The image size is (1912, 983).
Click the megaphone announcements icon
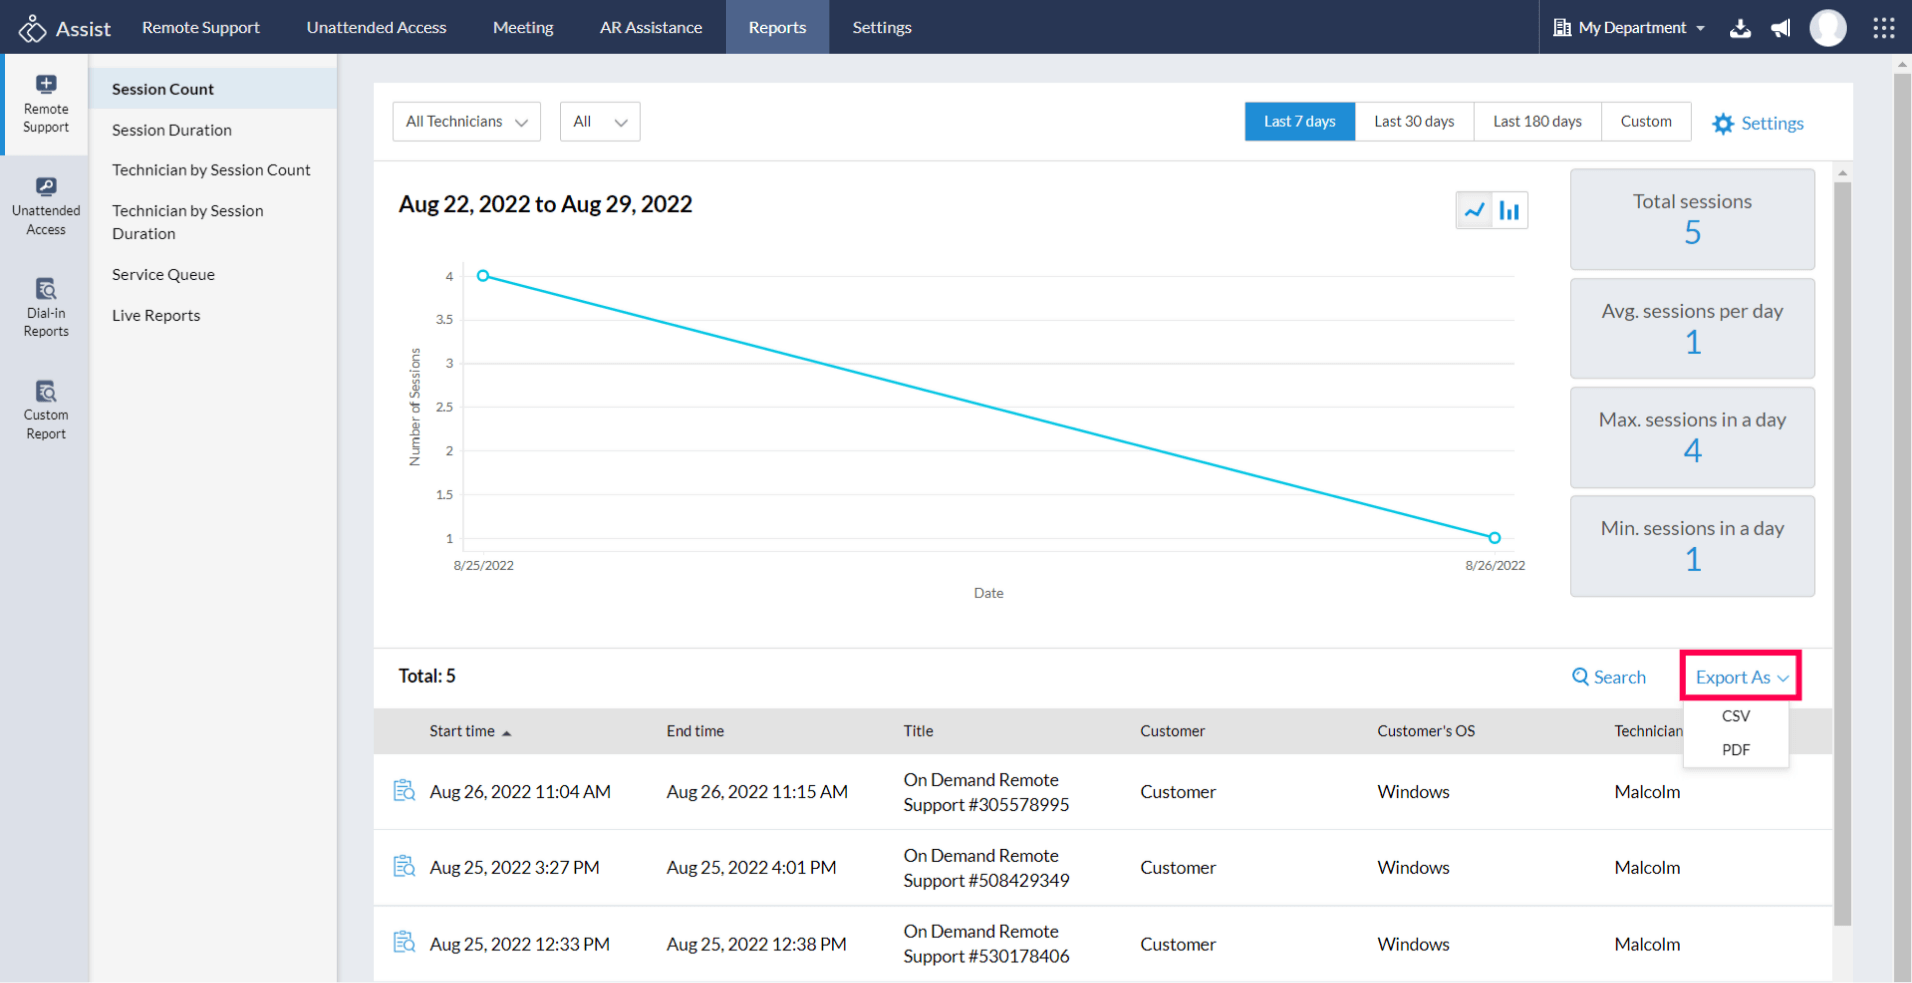1781,28
